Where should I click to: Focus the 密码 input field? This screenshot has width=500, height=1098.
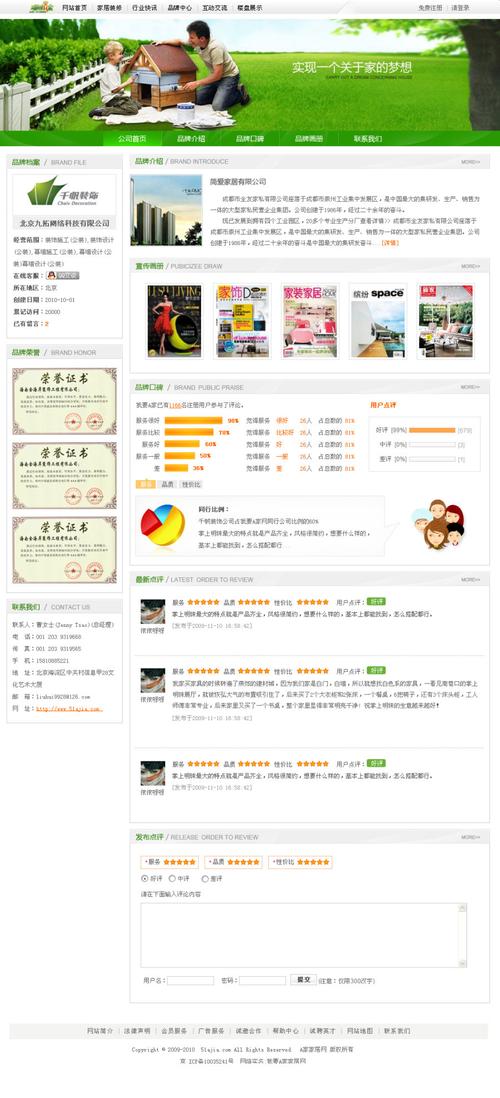coord(263,980)
